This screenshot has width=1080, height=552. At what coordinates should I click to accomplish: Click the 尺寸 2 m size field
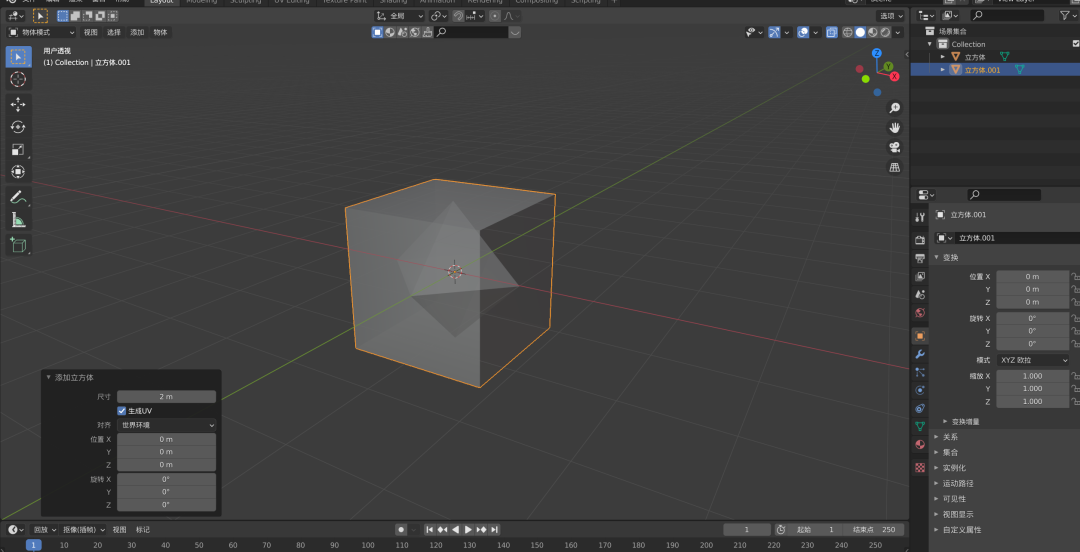(166, 397)
